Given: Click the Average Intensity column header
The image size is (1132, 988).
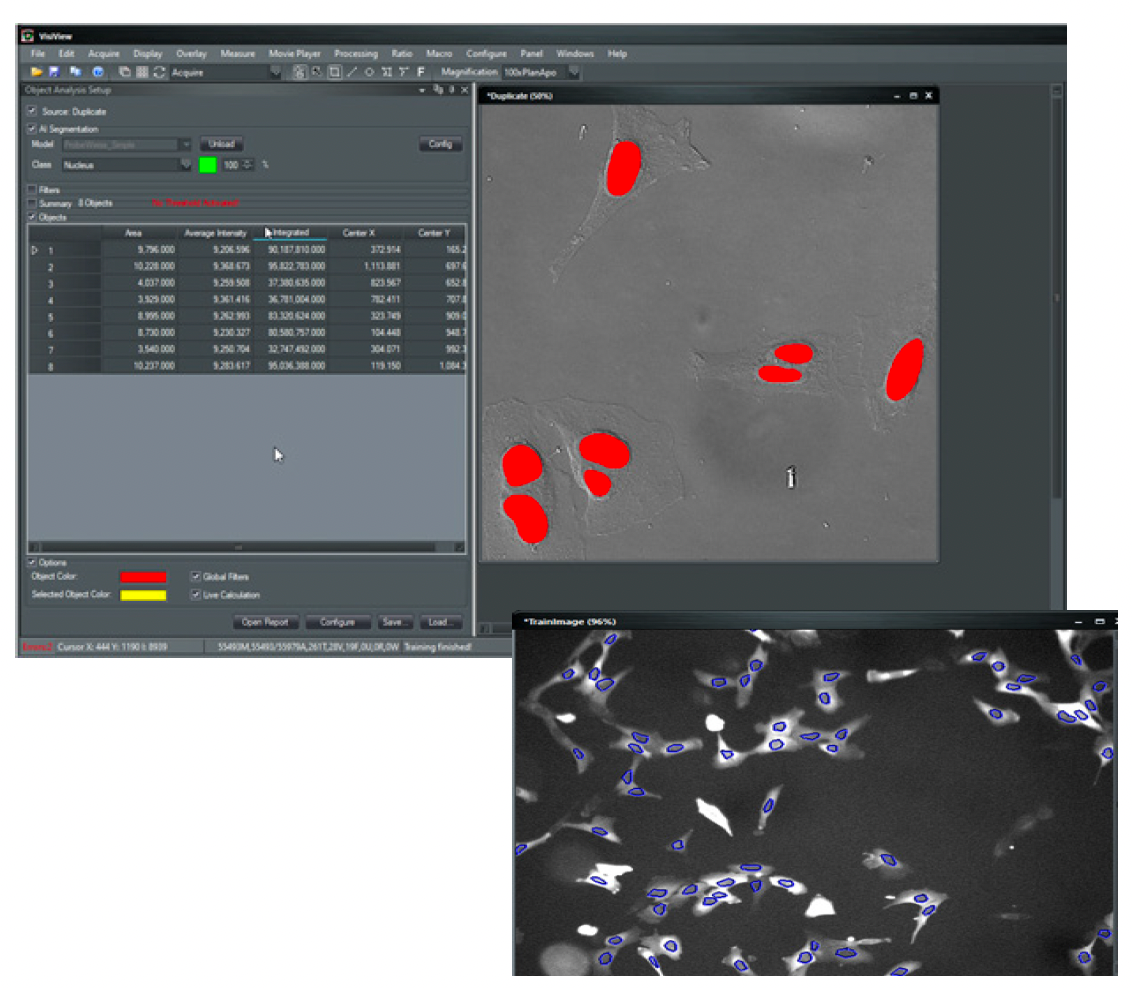Looking at the screenshot, I should click(215, 233).
